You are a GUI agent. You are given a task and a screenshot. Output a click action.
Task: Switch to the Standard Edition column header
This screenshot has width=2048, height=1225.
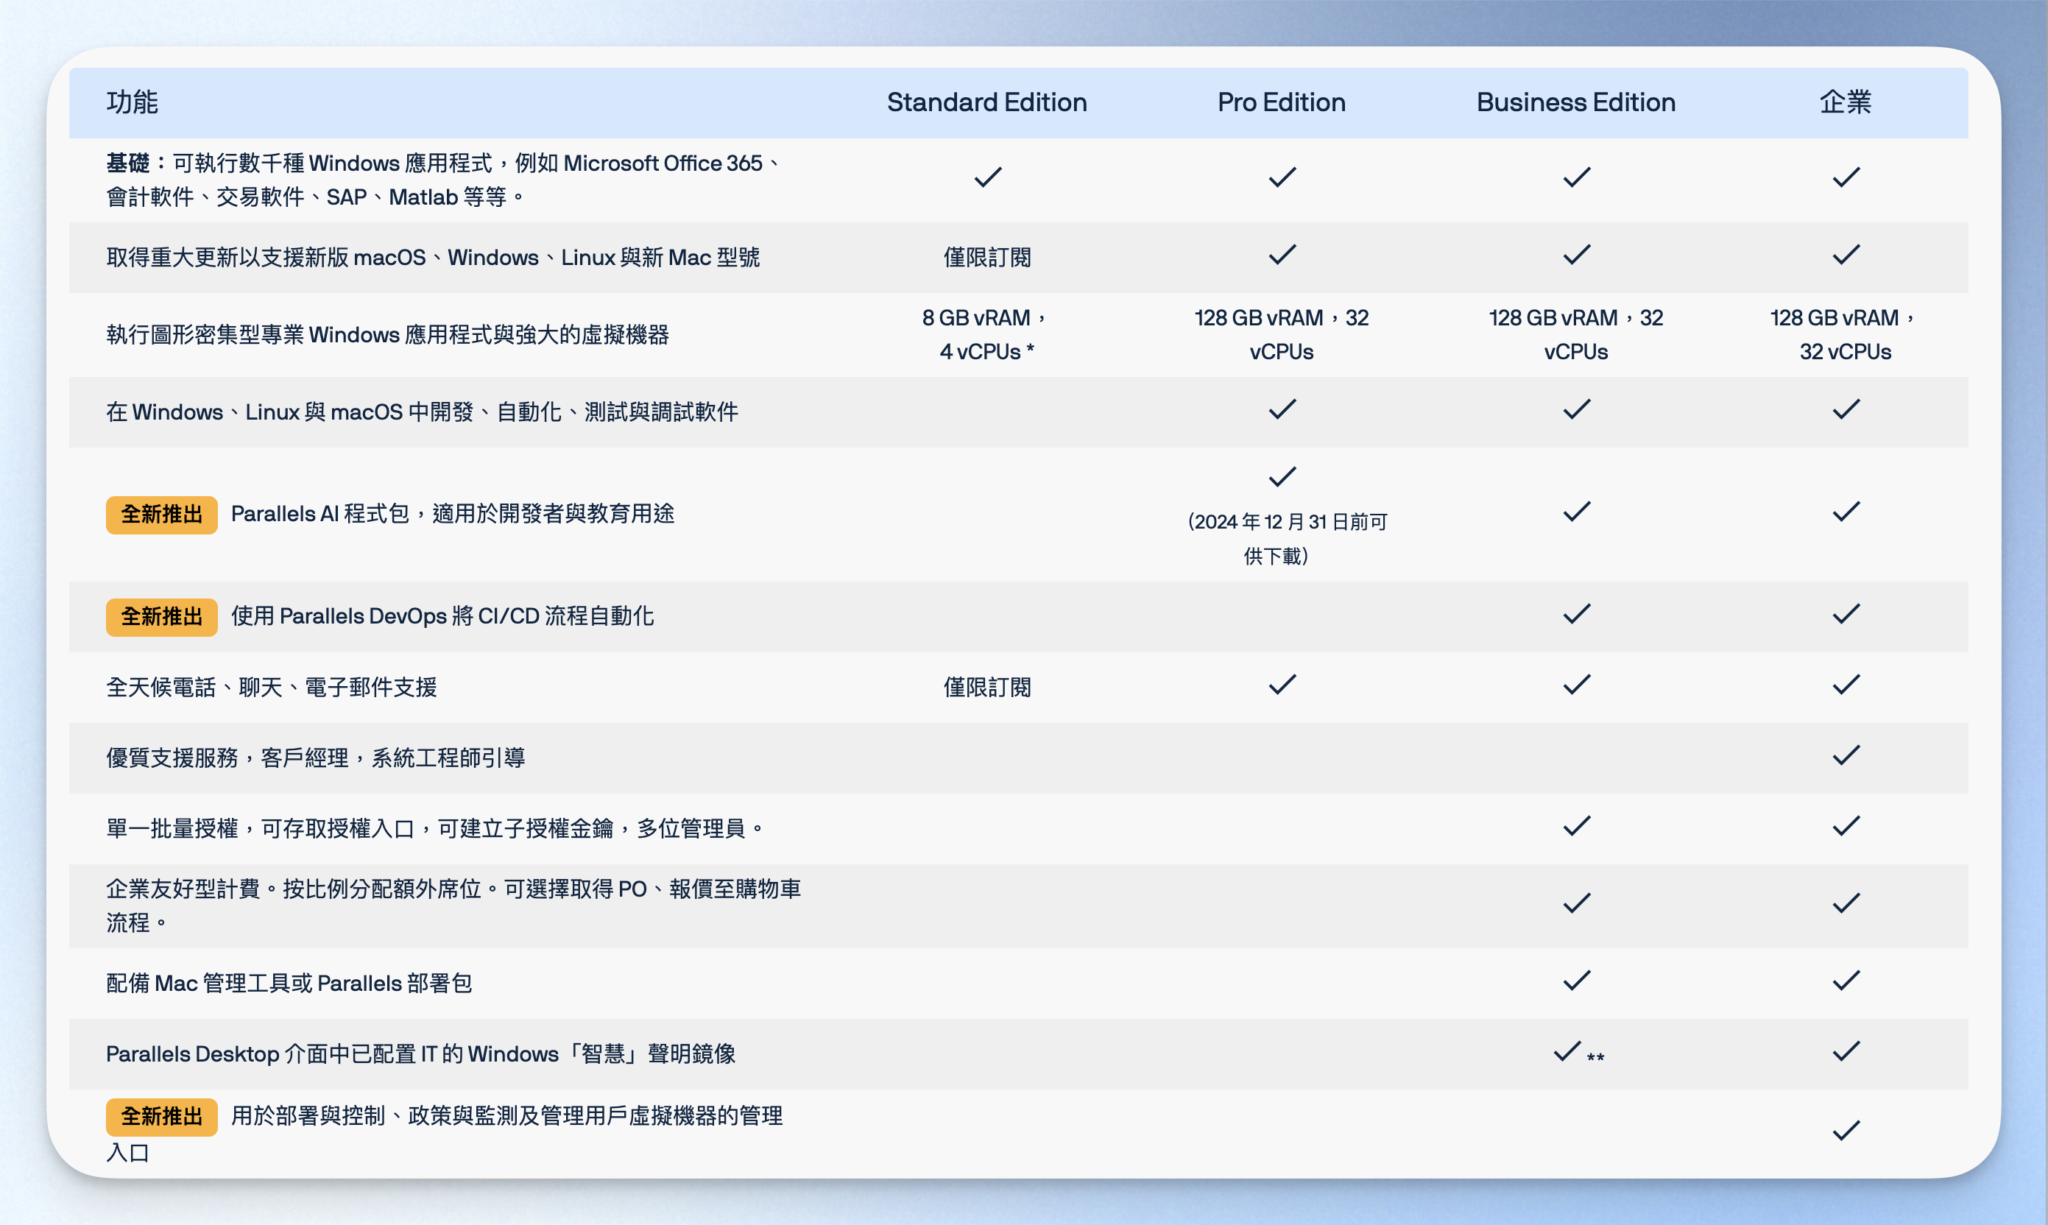(x=986, y=102)
